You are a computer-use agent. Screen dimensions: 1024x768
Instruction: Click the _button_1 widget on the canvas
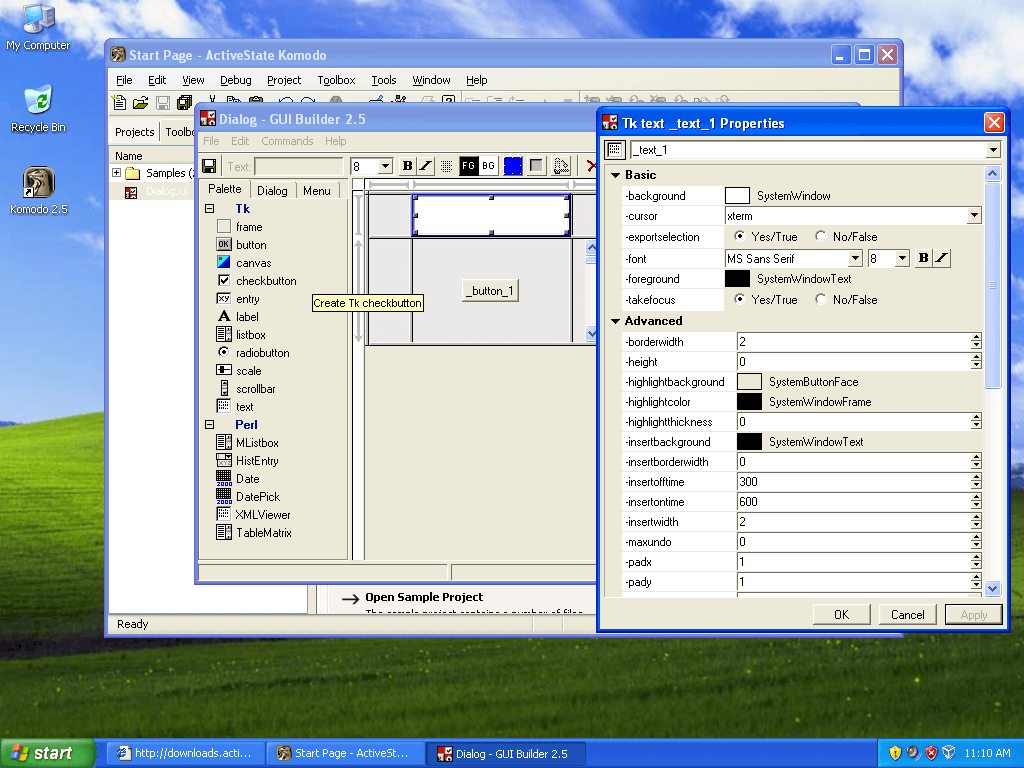490,291
